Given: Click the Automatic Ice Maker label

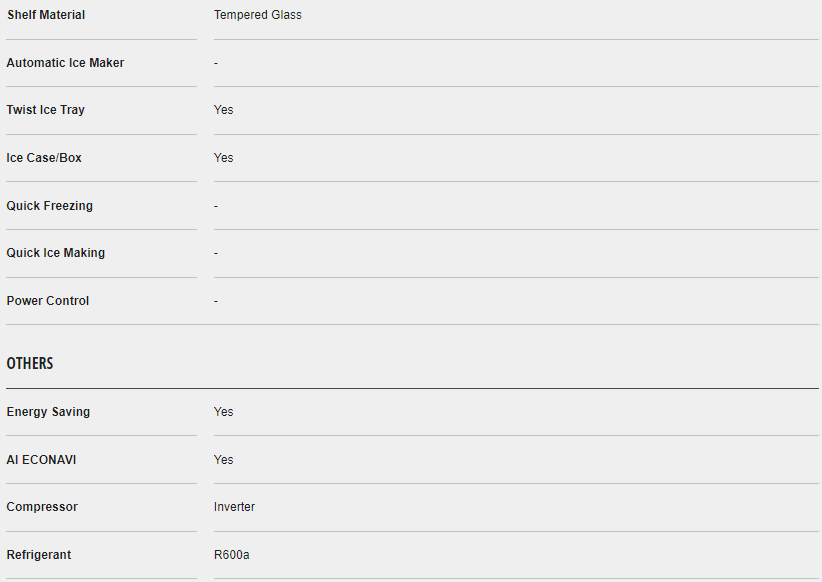Looking at the screenshot, I should [65, 63].
